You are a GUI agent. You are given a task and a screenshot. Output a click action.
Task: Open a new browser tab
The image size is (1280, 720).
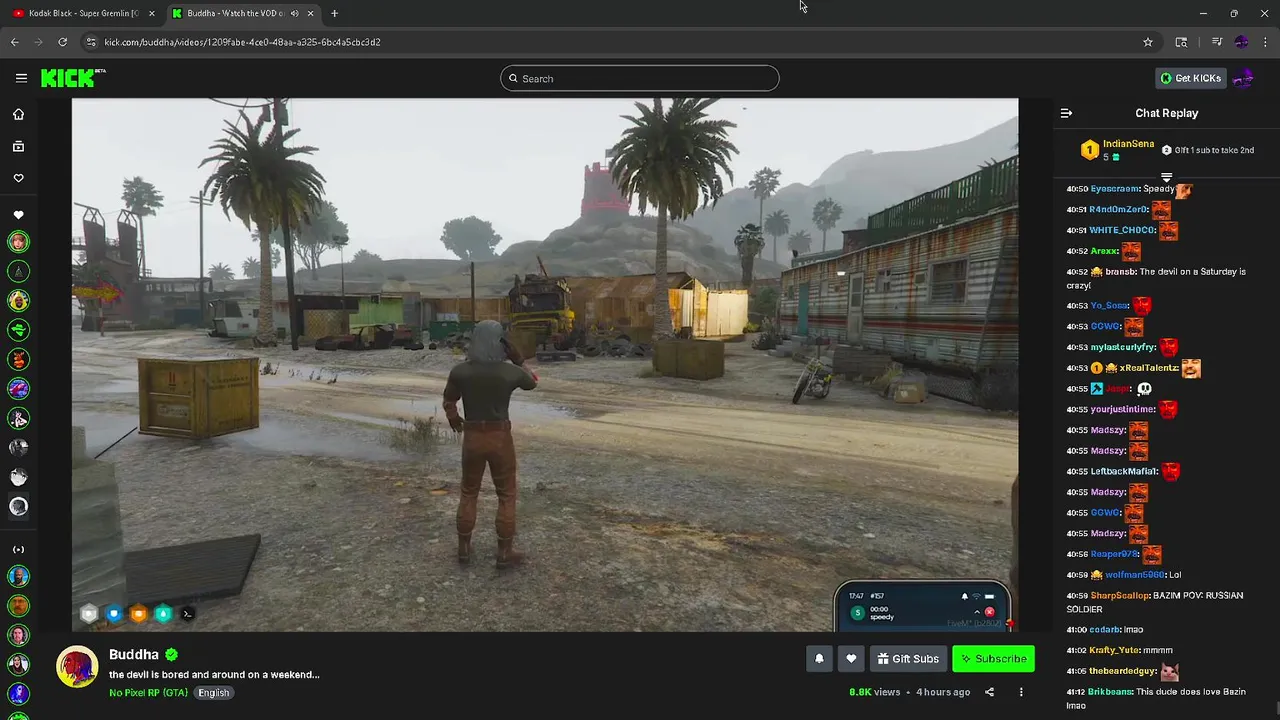pyautogui.click(x=334, y=13)
